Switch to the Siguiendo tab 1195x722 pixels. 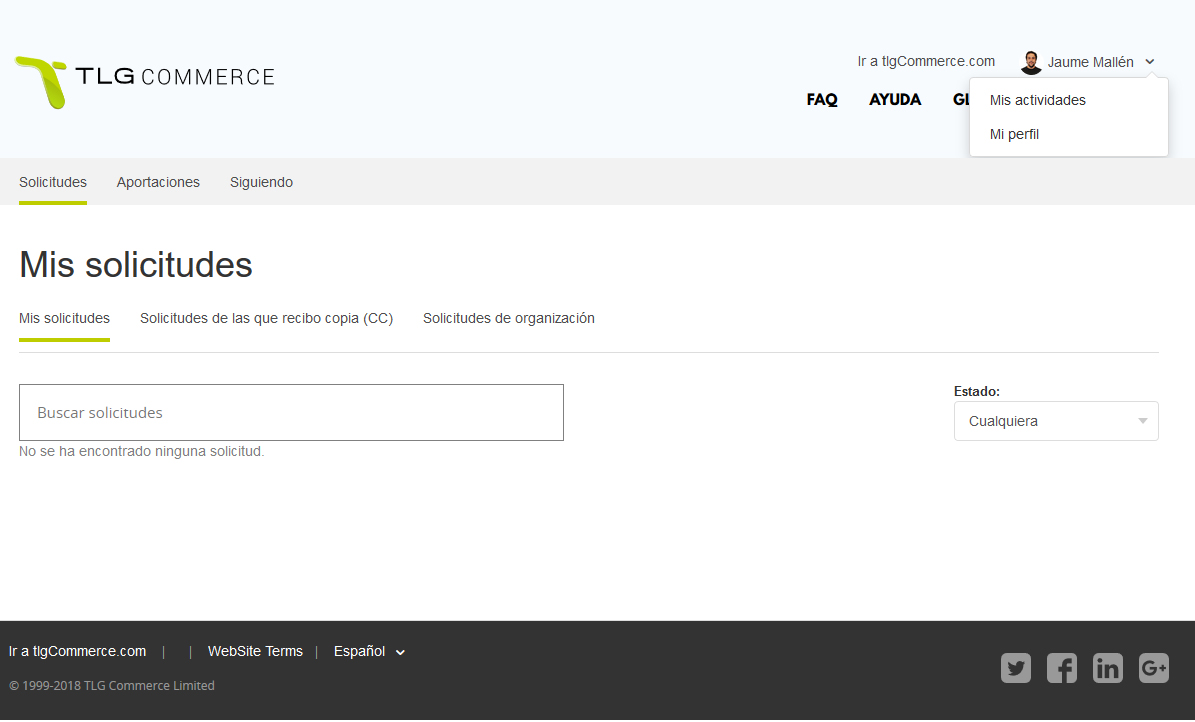pos(261,182)
